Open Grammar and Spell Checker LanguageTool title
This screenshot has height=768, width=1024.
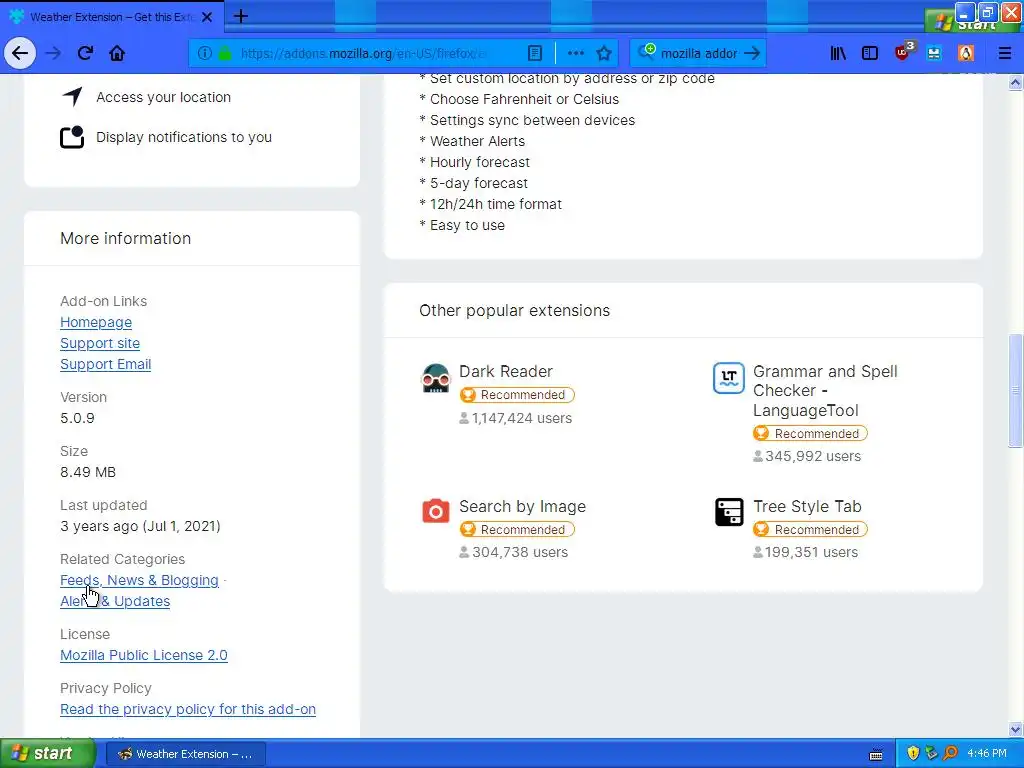[x=825, y=391]
